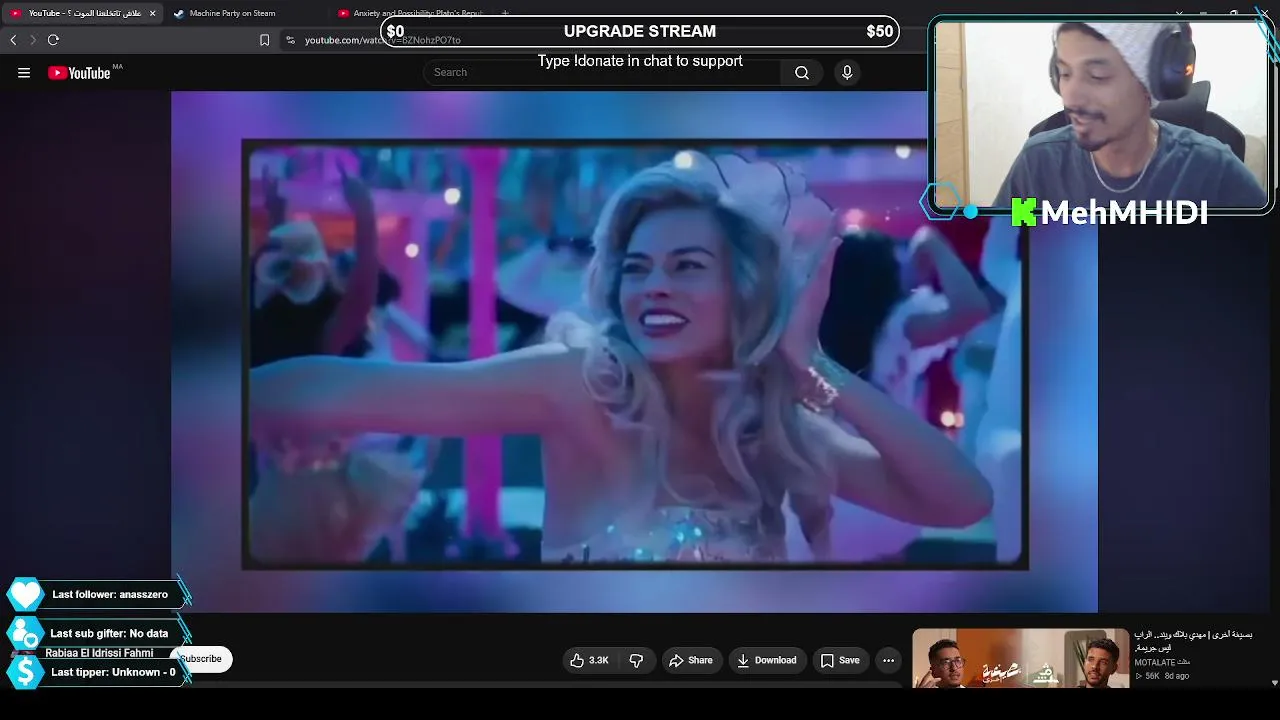
Task: Like the video with 3.3K likes
Action: point(589,660)
